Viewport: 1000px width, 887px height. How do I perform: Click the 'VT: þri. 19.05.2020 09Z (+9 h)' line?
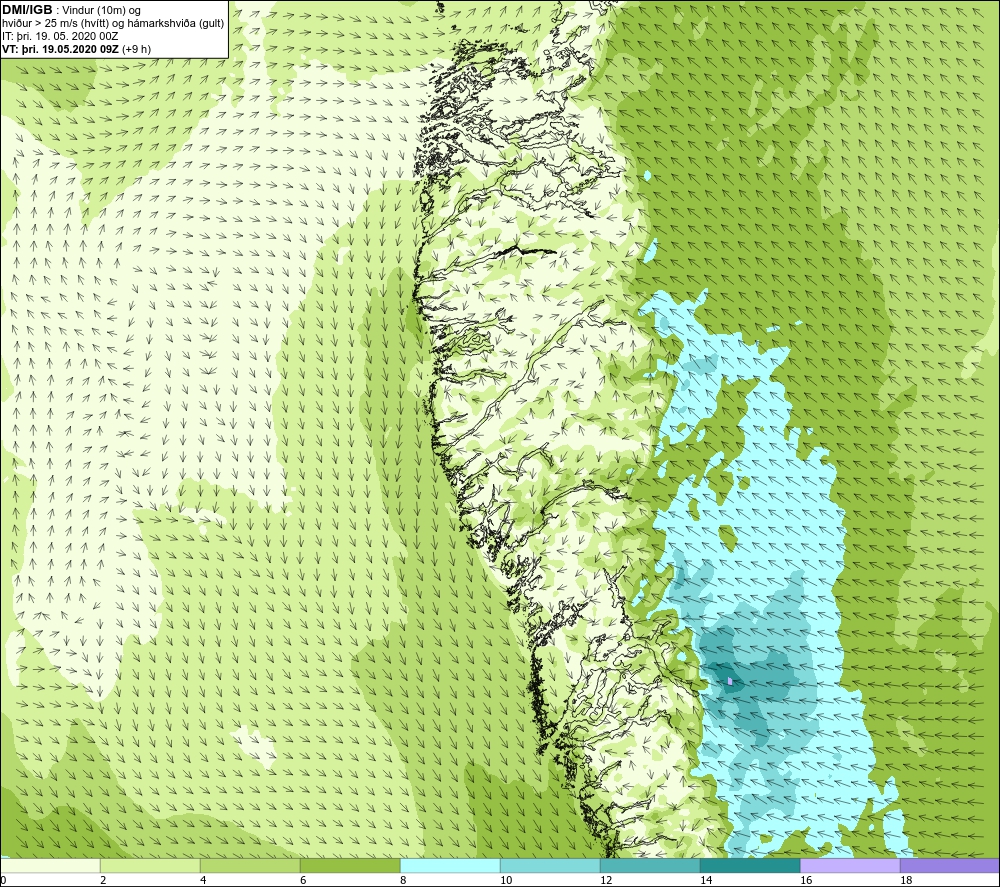[x=77, y=48]
